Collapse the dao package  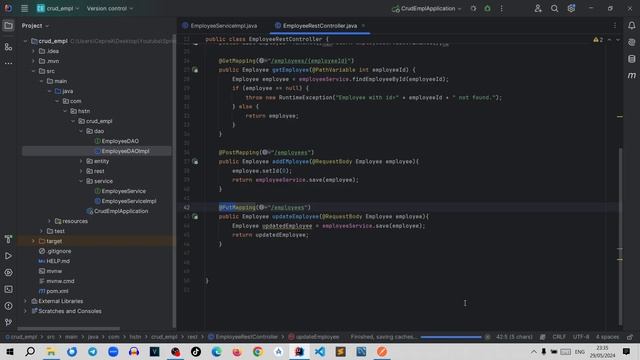[81, 131]
